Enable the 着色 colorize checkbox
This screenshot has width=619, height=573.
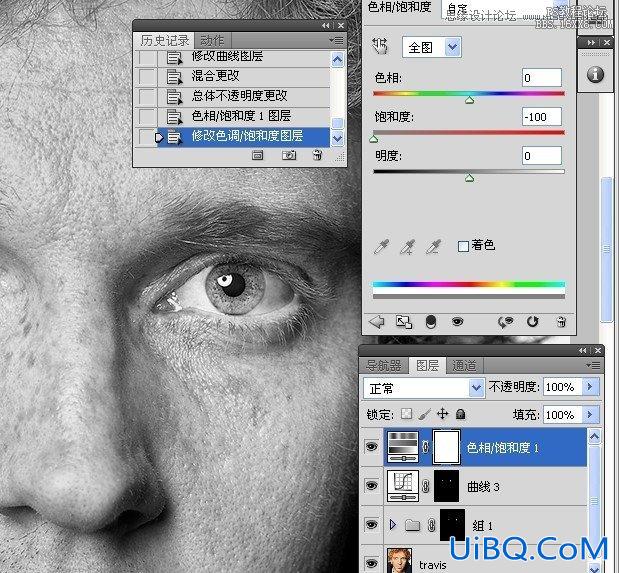coord(463,246)
